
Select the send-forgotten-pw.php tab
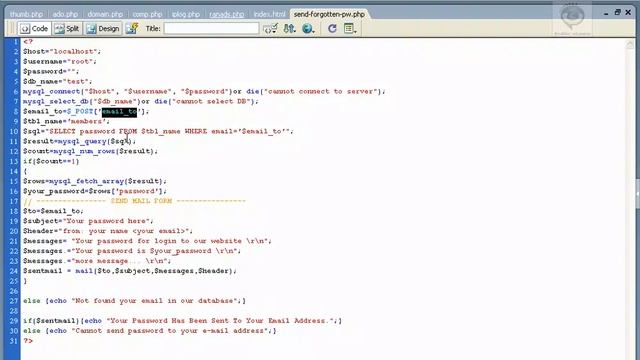click(329, 14)
